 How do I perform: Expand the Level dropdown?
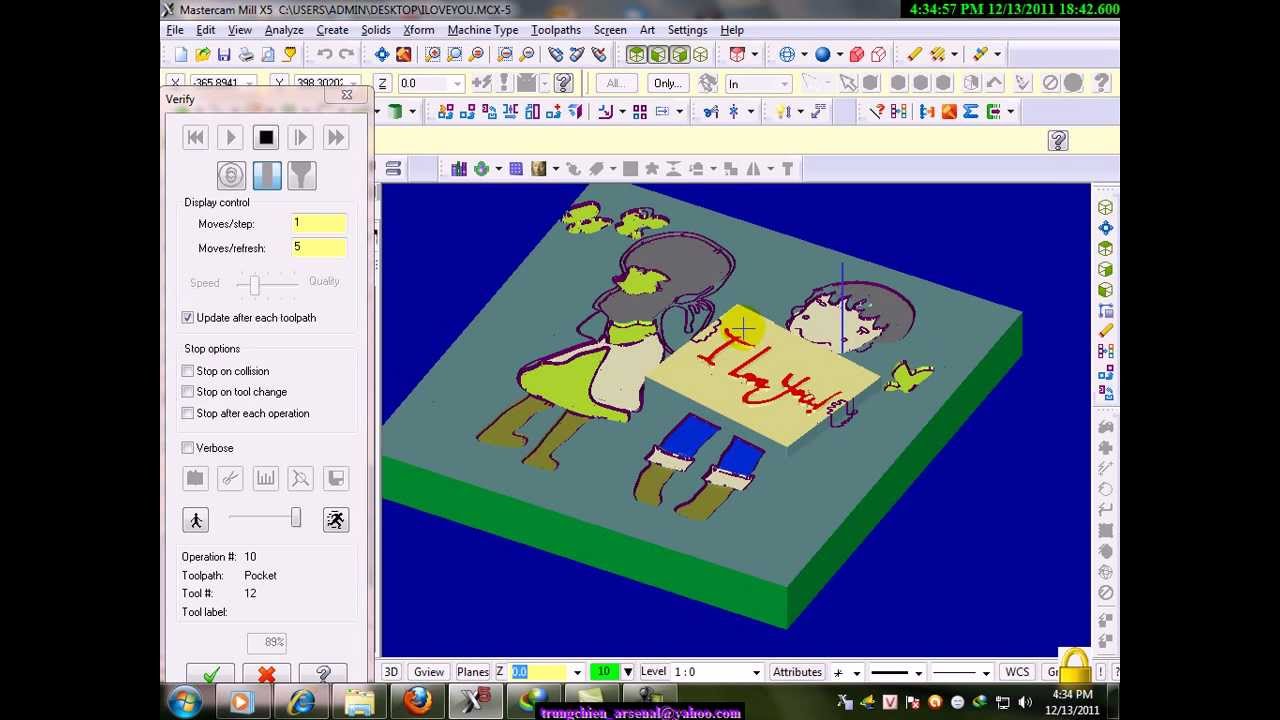tap(756, 672)
